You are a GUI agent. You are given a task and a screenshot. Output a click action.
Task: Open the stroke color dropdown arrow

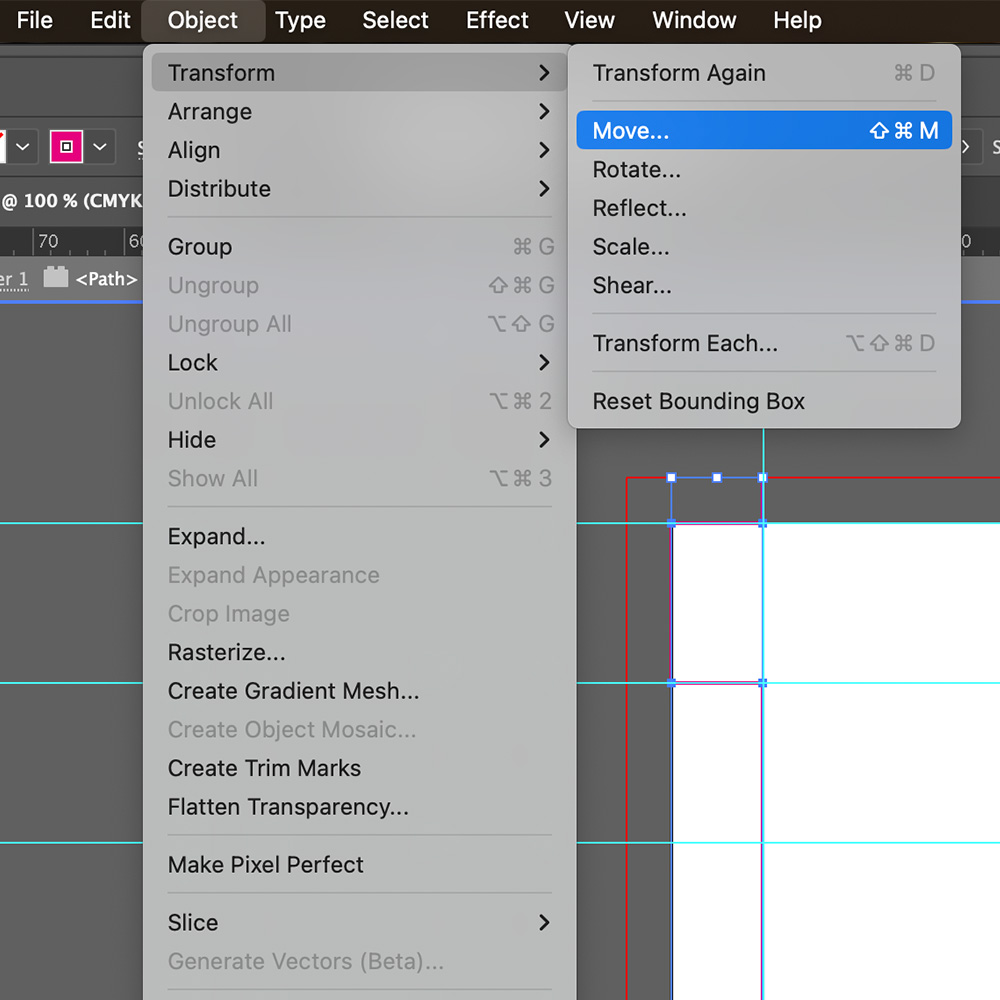click(x=99, y=147)
